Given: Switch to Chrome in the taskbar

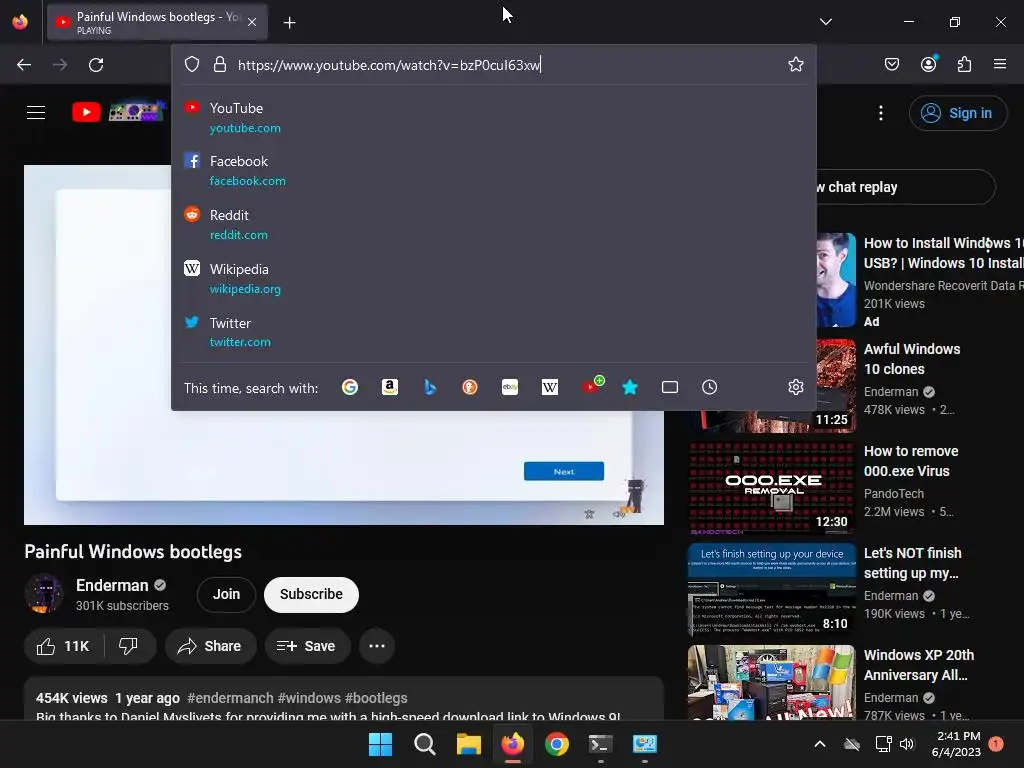Looking at the screenshot, I should click(x=556, y=744).
